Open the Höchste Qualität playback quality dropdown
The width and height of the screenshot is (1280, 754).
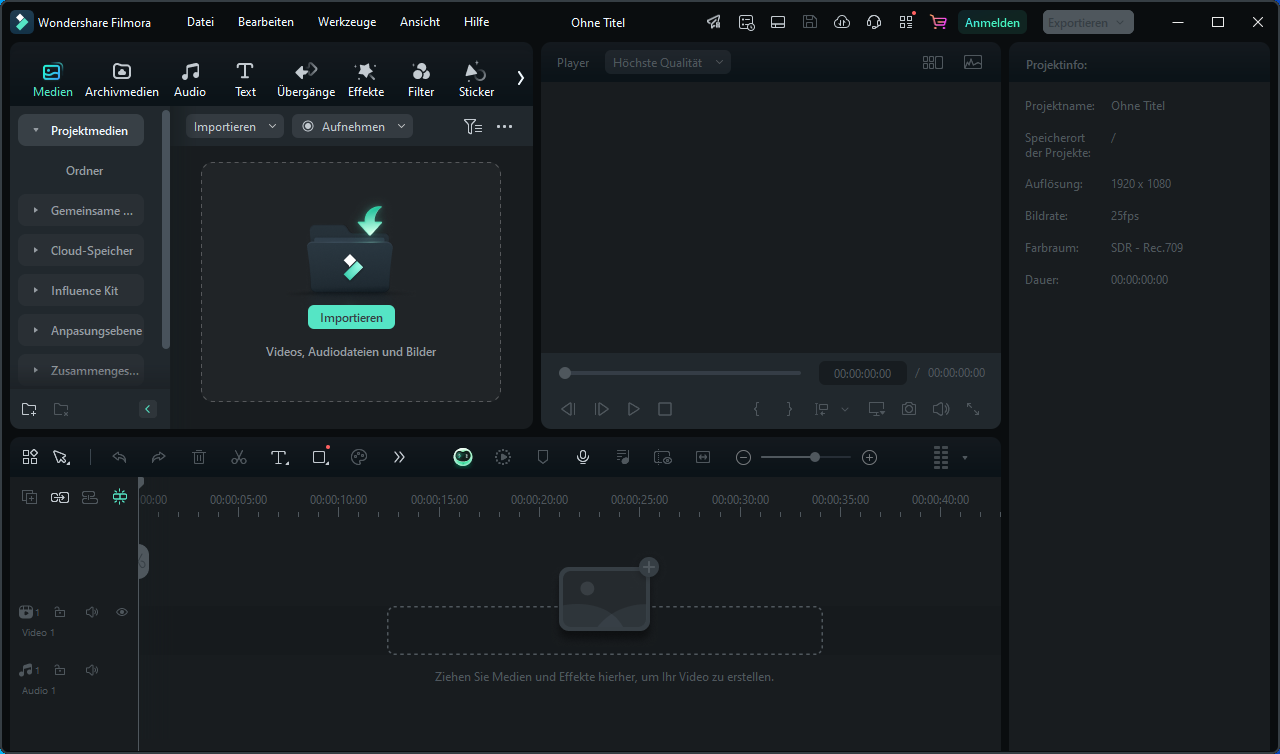[667, 62]
